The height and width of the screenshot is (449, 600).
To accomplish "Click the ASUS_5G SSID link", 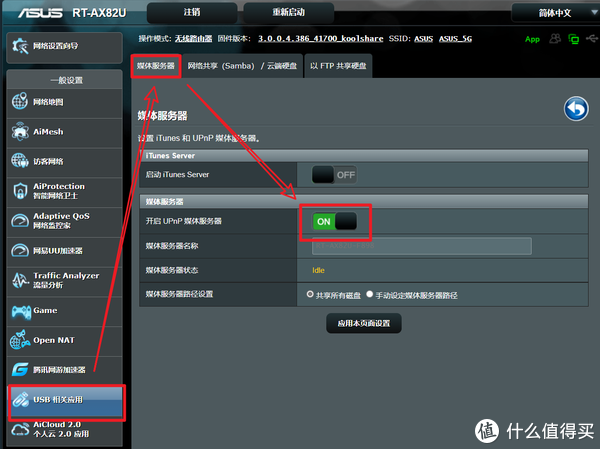I will [x=455, y=39].
